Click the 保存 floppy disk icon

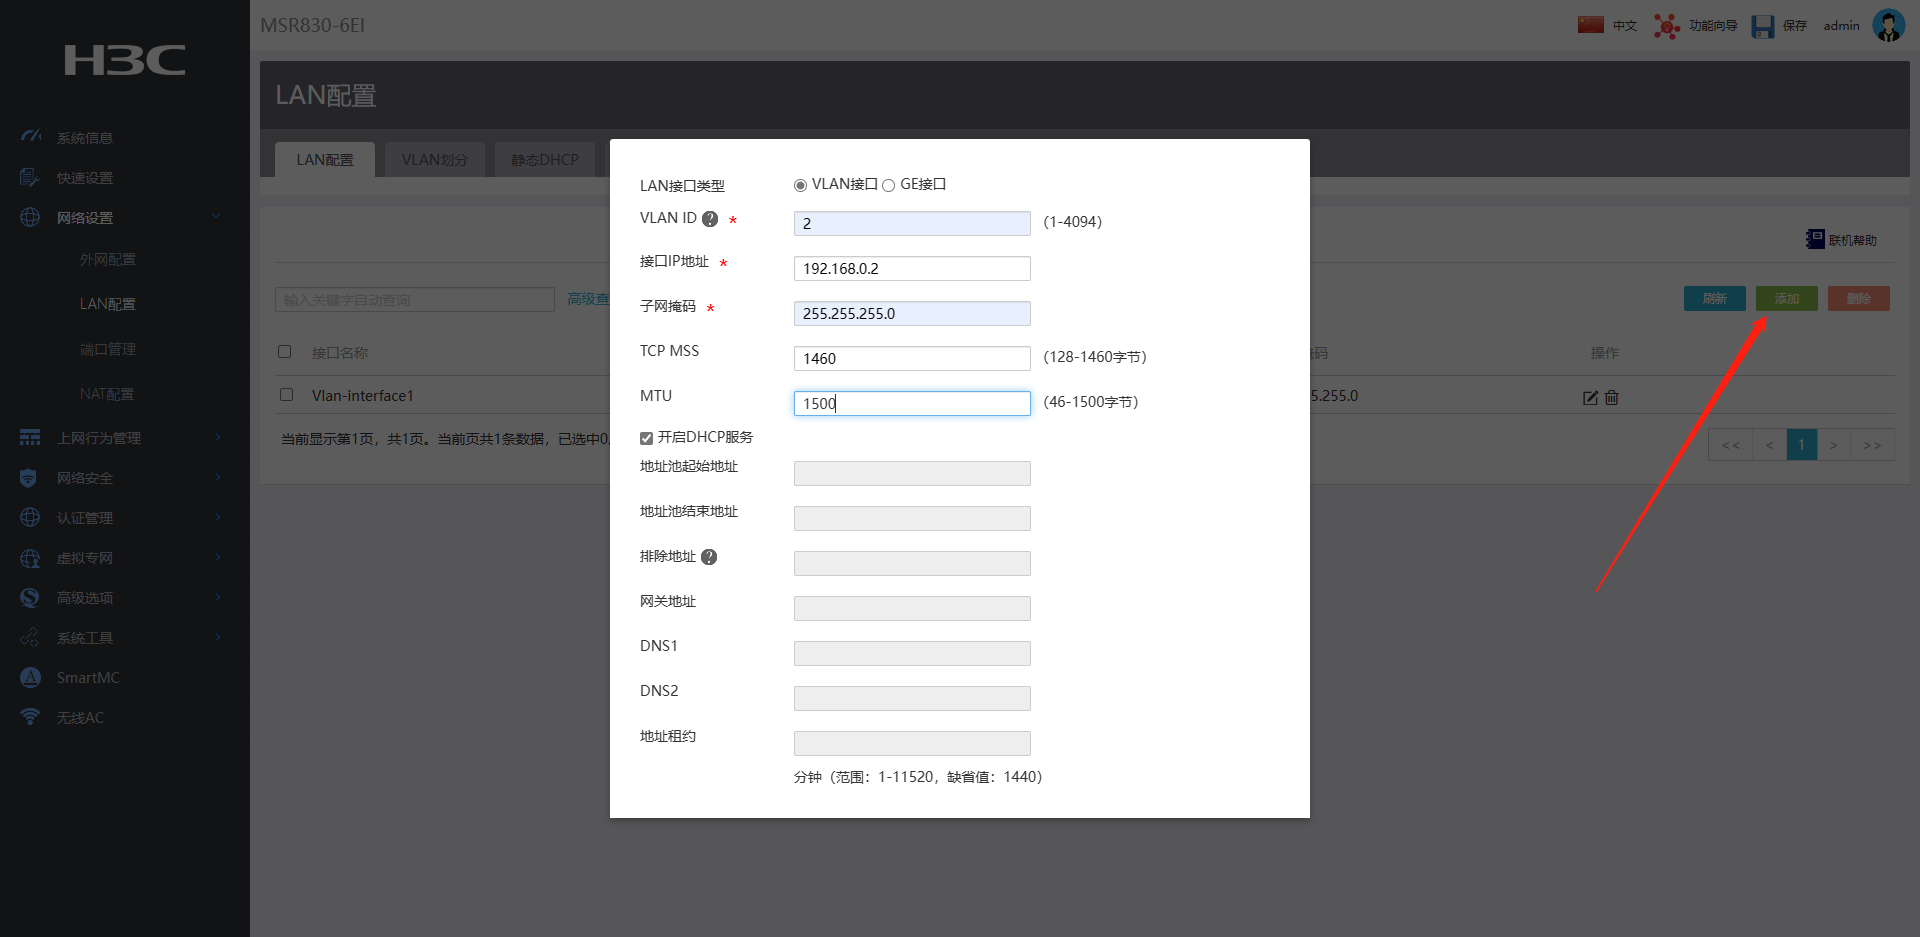(1762, 26)
